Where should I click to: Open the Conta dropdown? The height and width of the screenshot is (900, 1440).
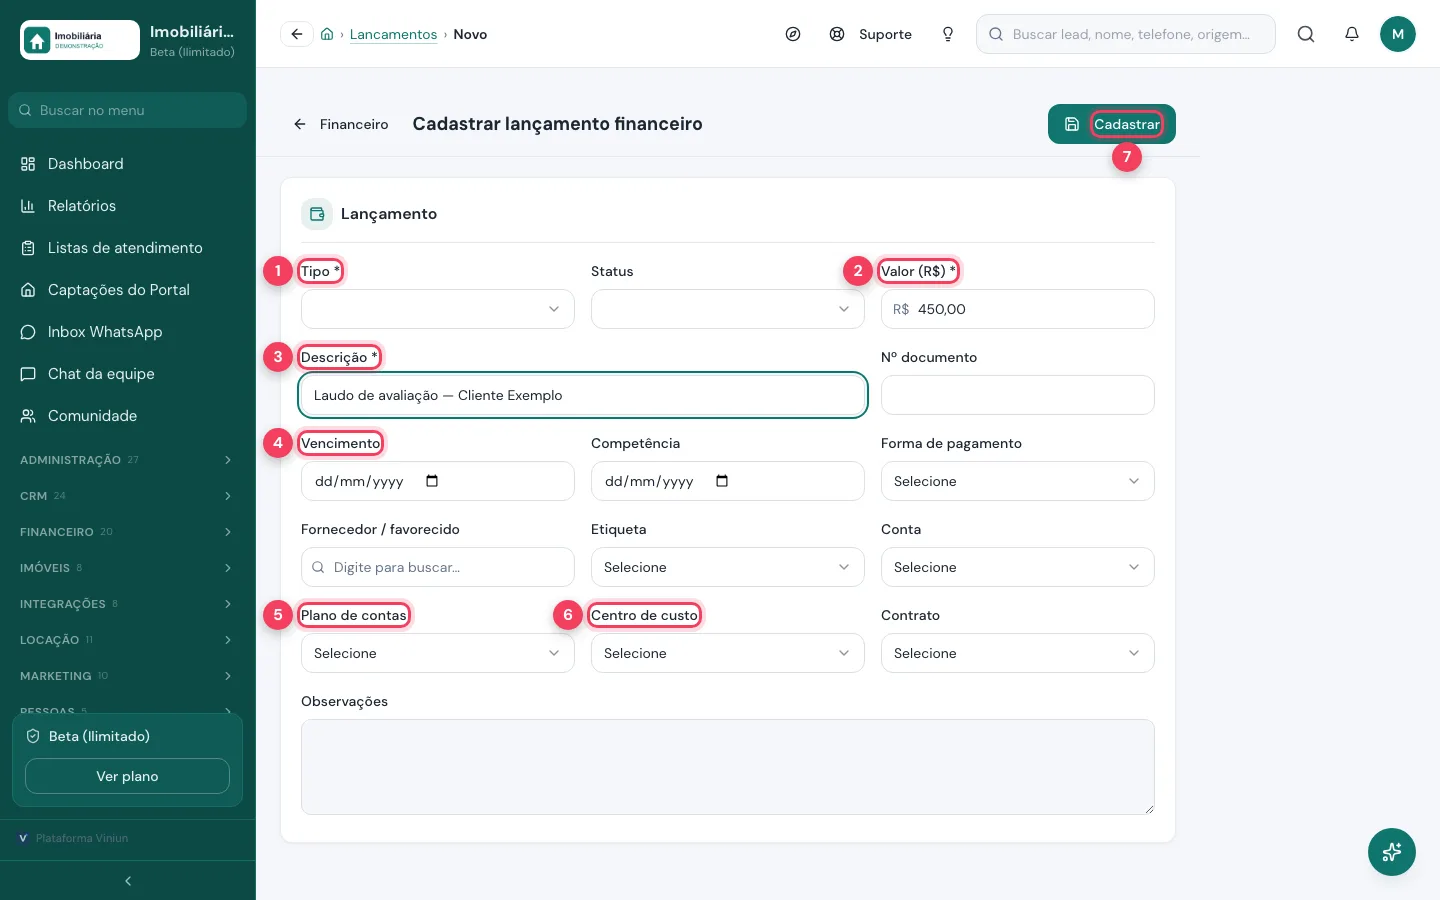(x=1018, y=567)
